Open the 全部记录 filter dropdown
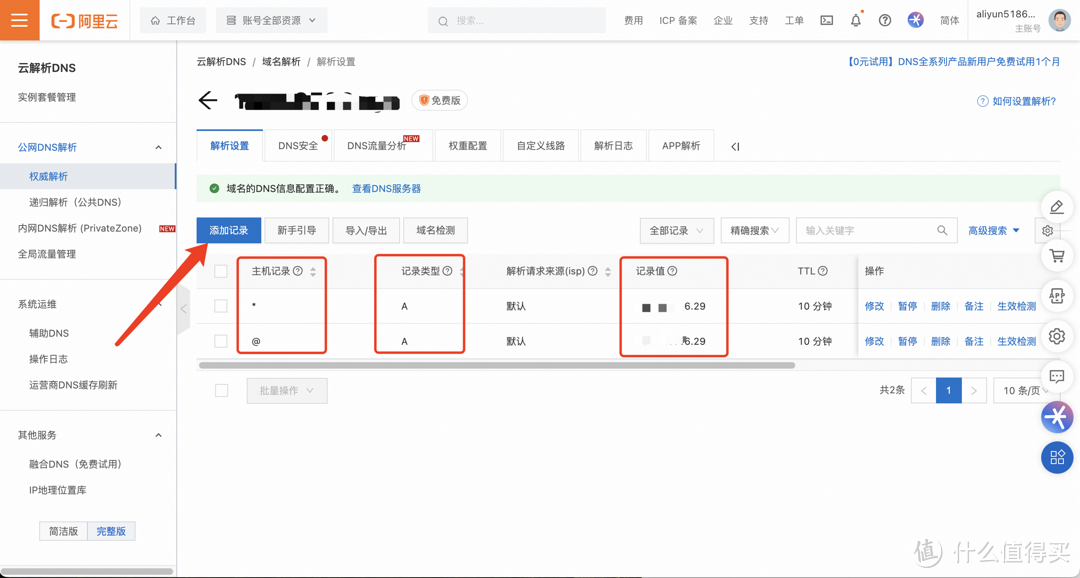Viewport: 1080px width, 578px height. 678,230
